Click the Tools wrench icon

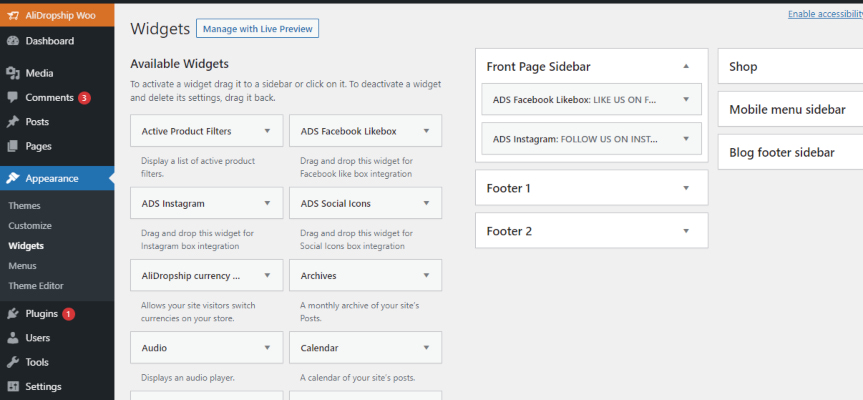[13, 362]
